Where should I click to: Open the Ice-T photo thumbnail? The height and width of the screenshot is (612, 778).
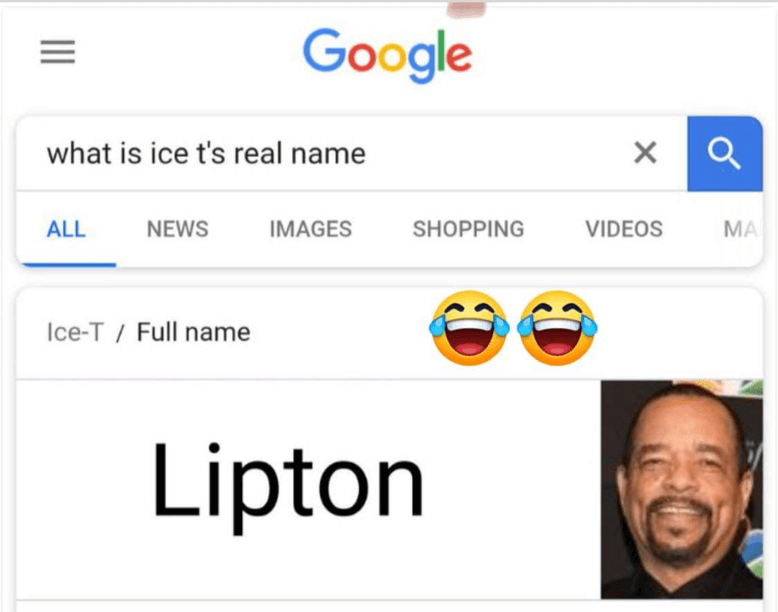click(x=682, y=489)
